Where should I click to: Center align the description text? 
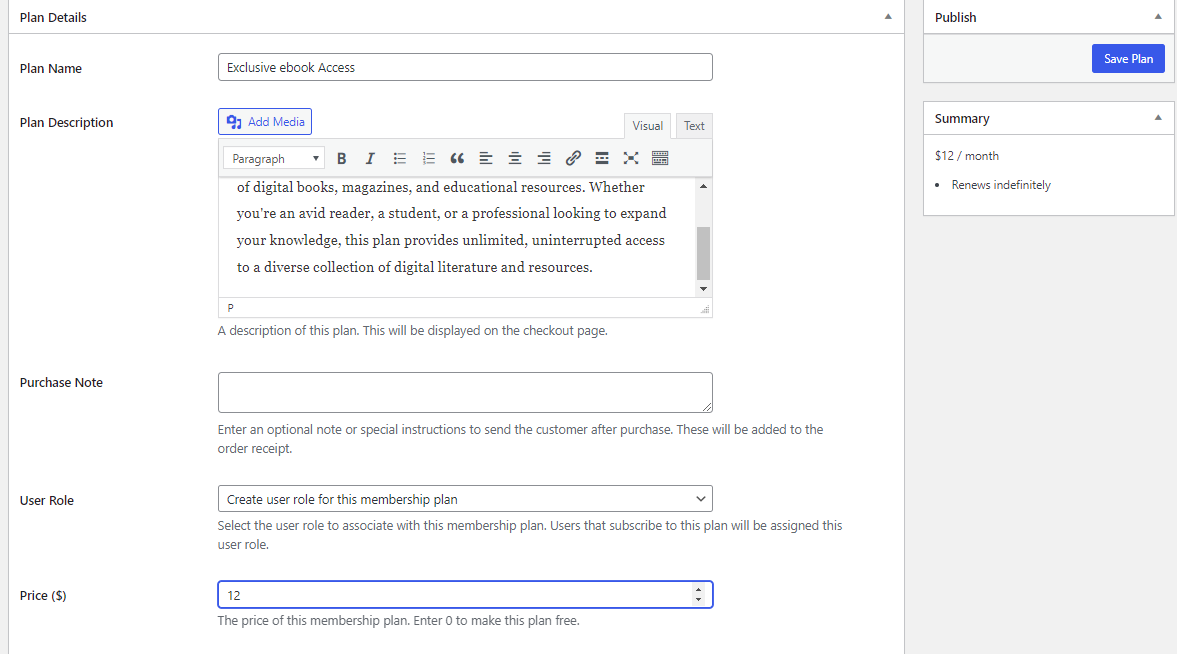point(515,158)
